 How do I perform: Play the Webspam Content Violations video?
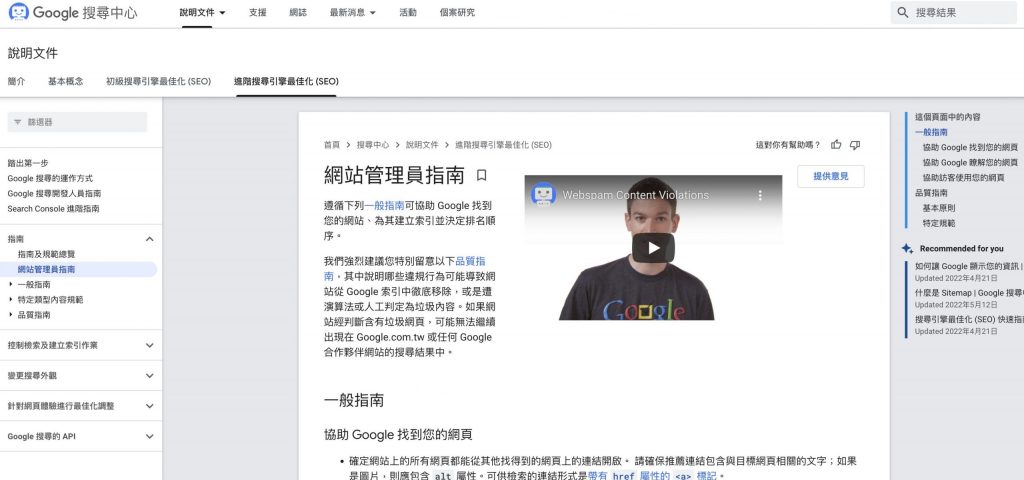click(653, 248)
